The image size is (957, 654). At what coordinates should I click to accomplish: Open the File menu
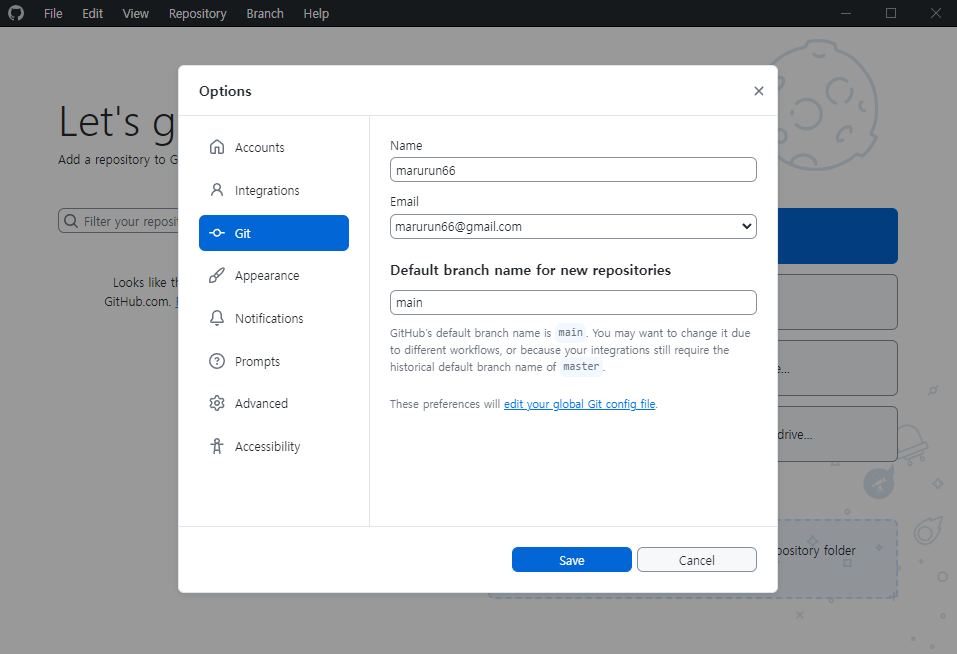click(x=53, y=13)
